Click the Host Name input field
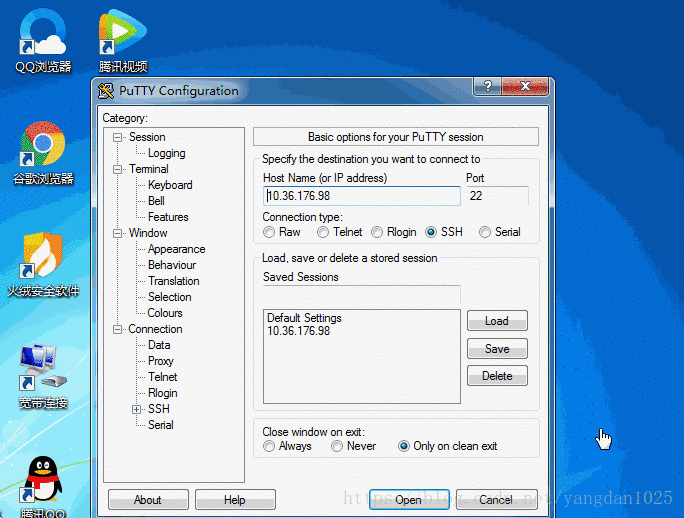 point(362,196)
